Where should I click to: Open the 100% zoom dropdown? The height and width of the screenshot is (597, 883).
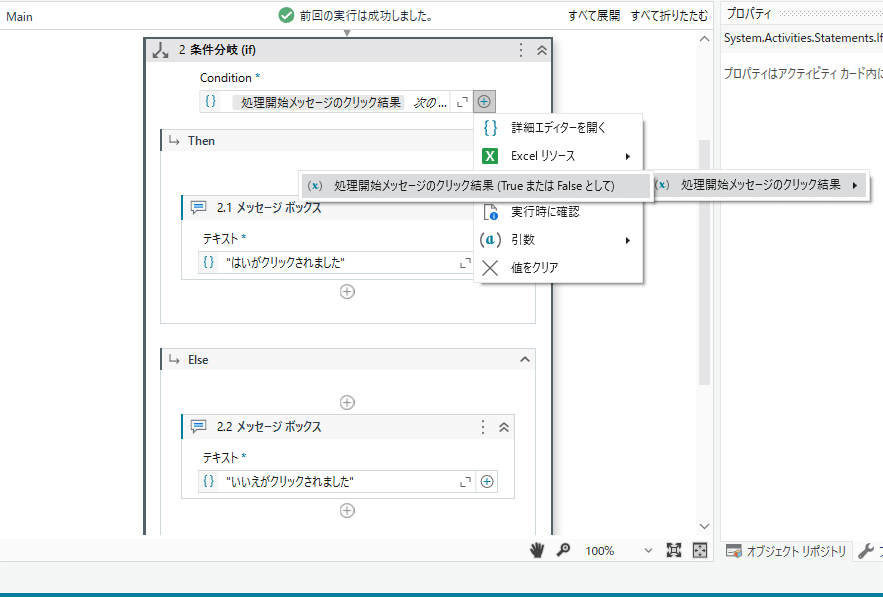(x=648, y=551)
